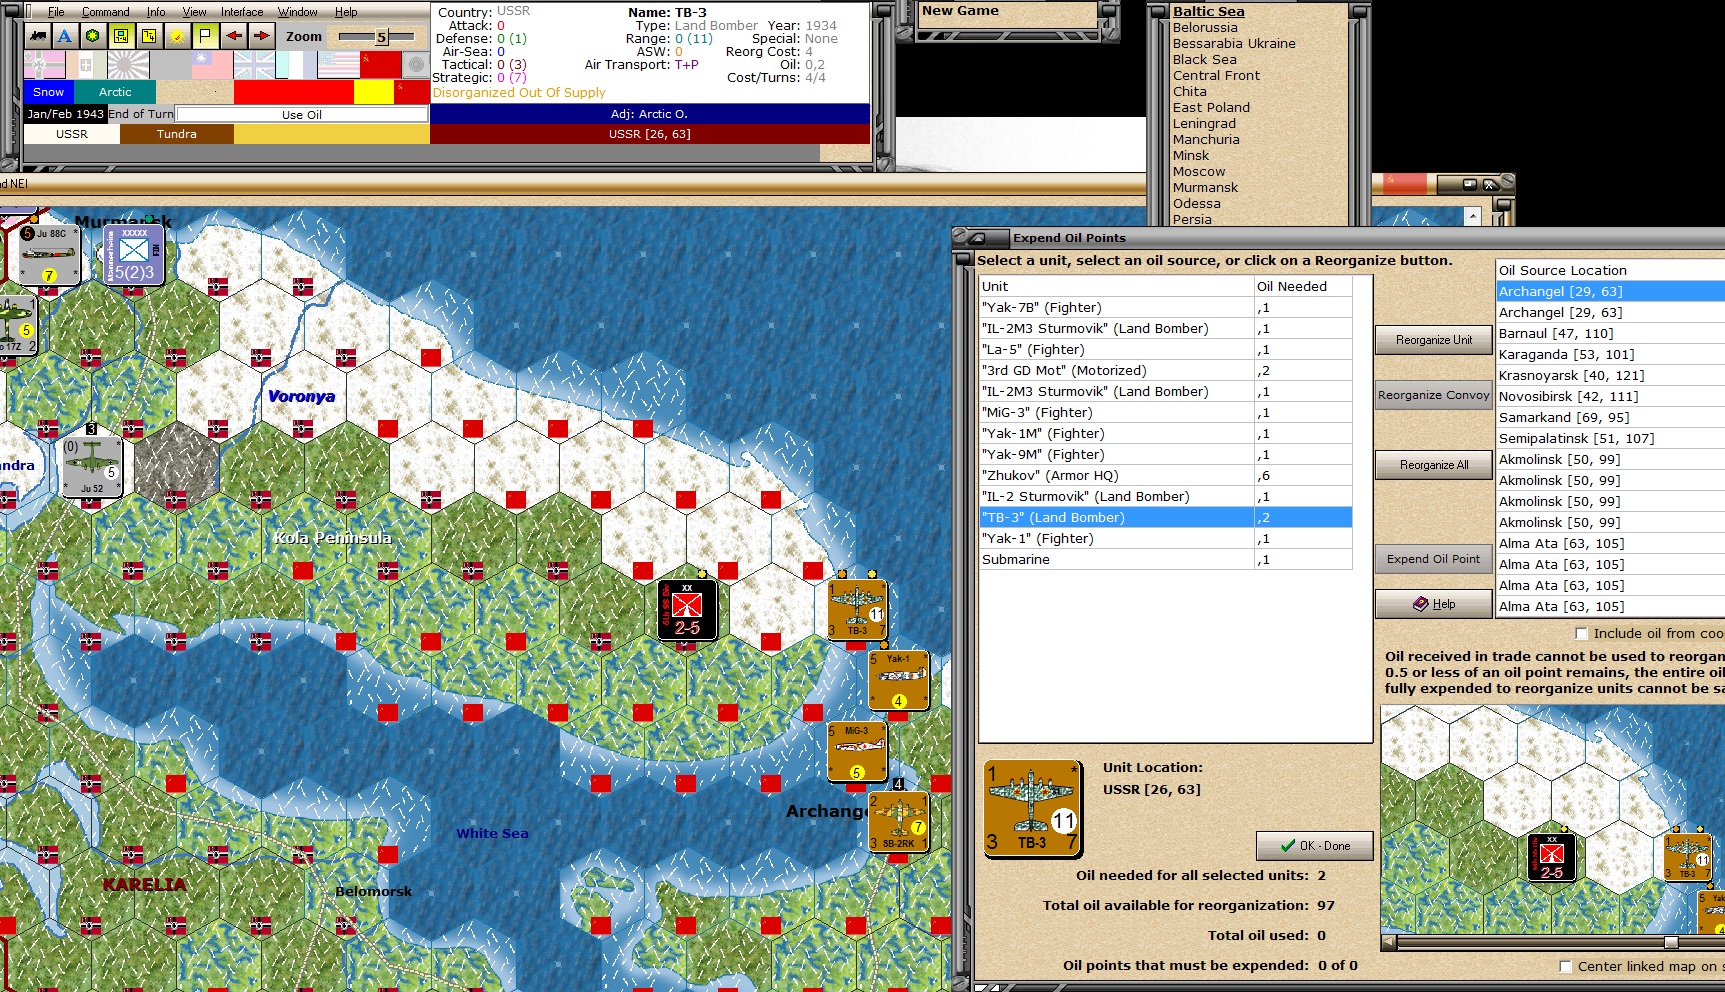Select the British Union Jack flag

(254, 65)
